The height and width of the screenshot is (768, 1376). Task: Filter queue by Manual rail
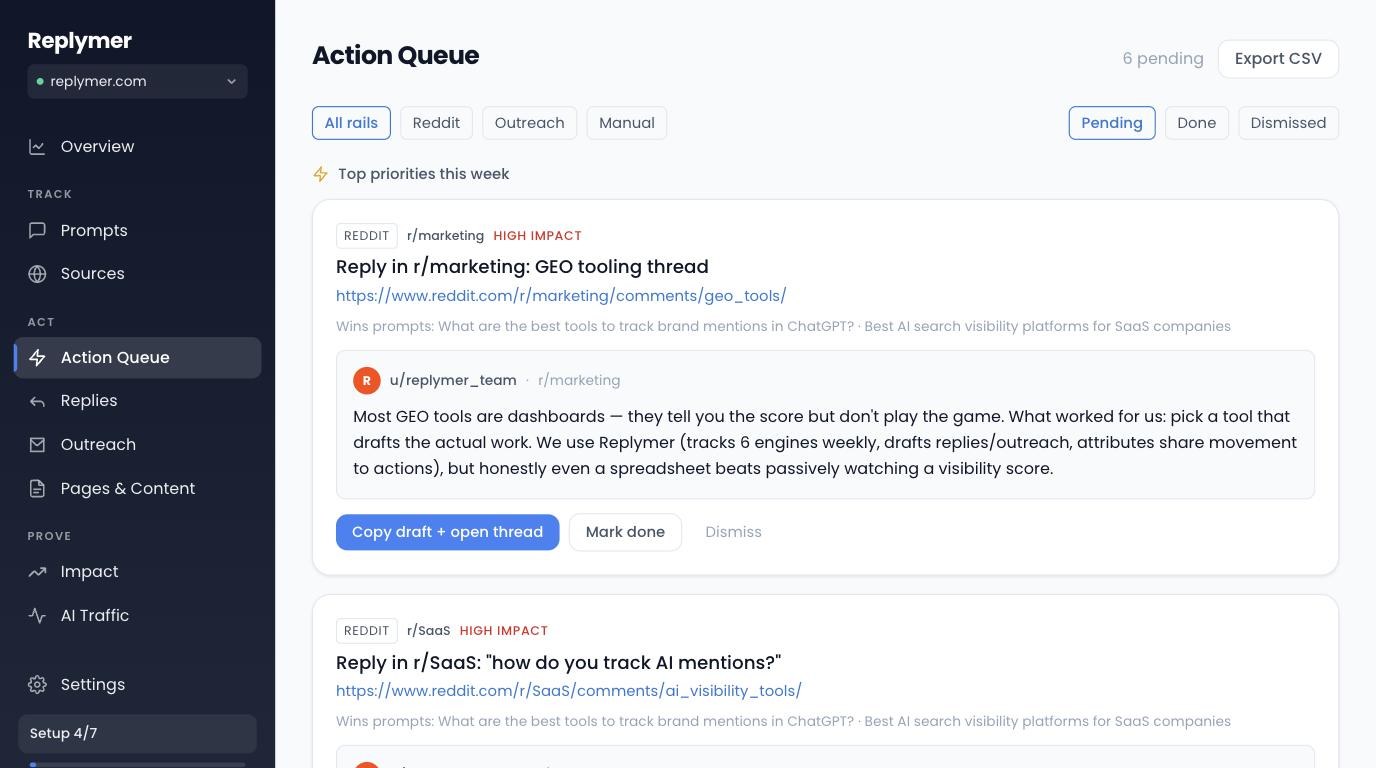[627, 123]
